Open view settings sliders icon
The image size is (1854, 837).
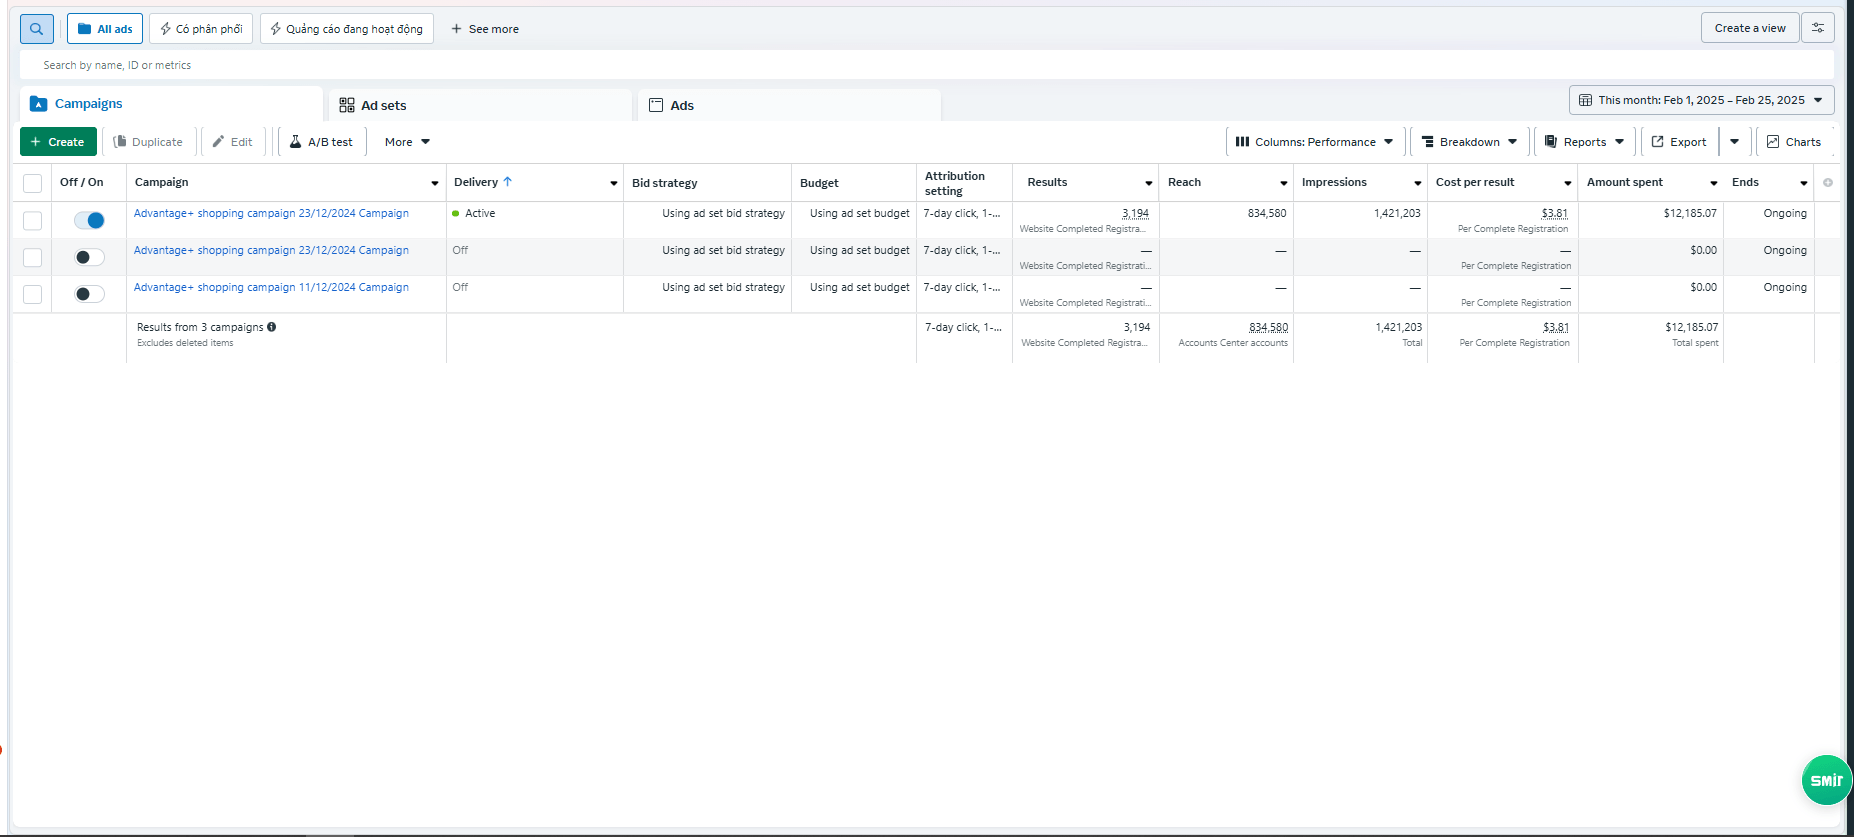[x=1817, y=28]
